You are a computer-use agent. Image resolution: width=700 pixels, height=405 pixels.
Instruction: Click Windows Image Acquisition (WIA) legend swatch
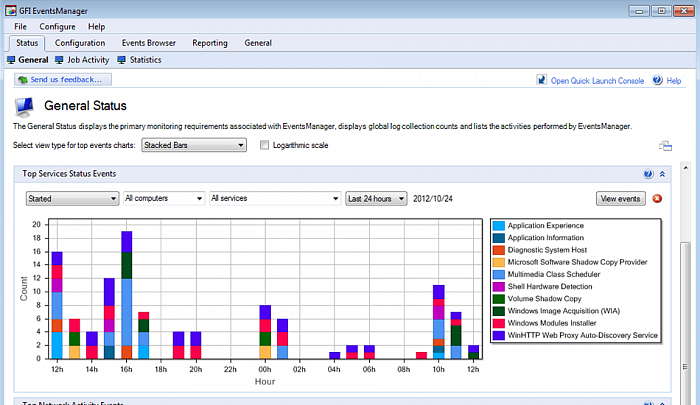tap(499, 311)
